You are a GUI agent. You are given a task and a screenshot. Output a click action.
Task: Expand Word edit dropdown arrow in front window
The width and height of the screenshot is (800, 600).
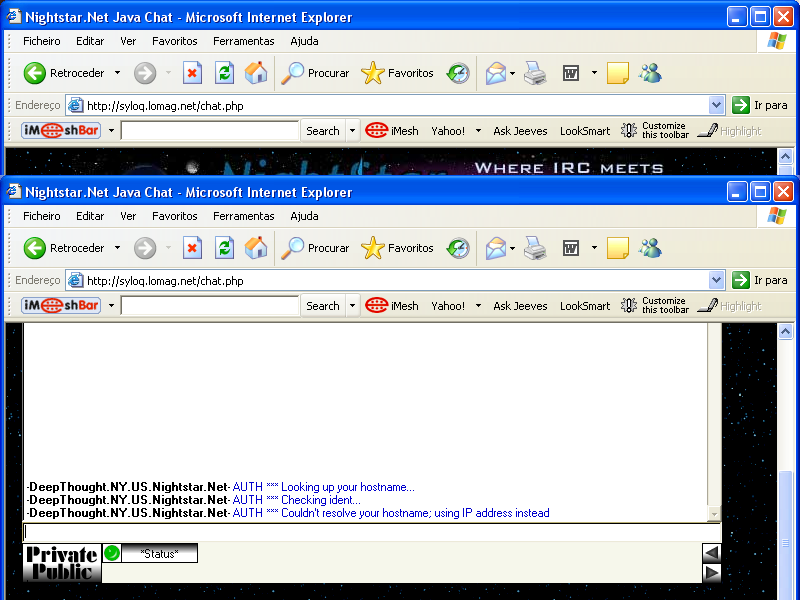[594, 248]
